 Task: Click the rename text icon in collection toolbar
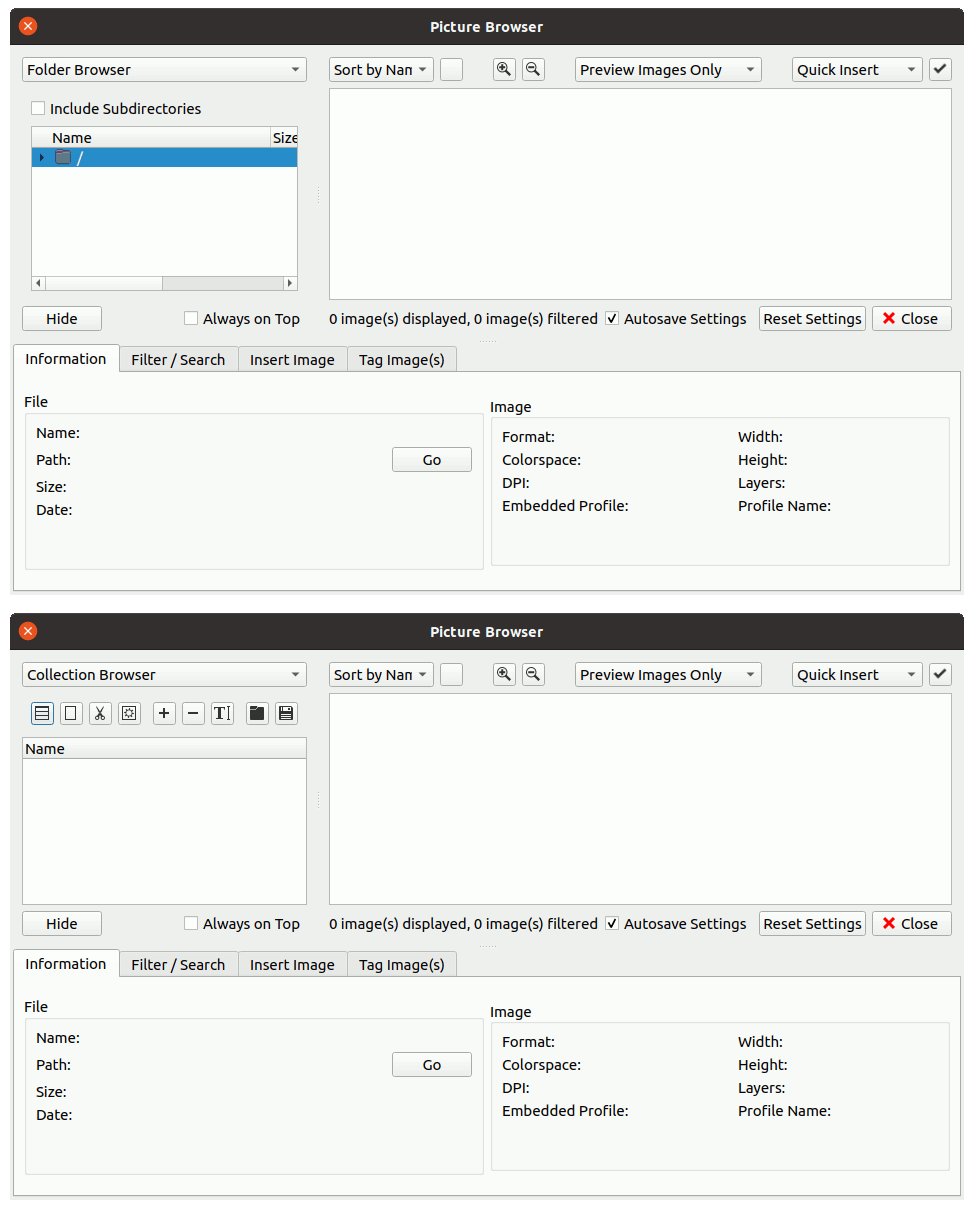222,713
